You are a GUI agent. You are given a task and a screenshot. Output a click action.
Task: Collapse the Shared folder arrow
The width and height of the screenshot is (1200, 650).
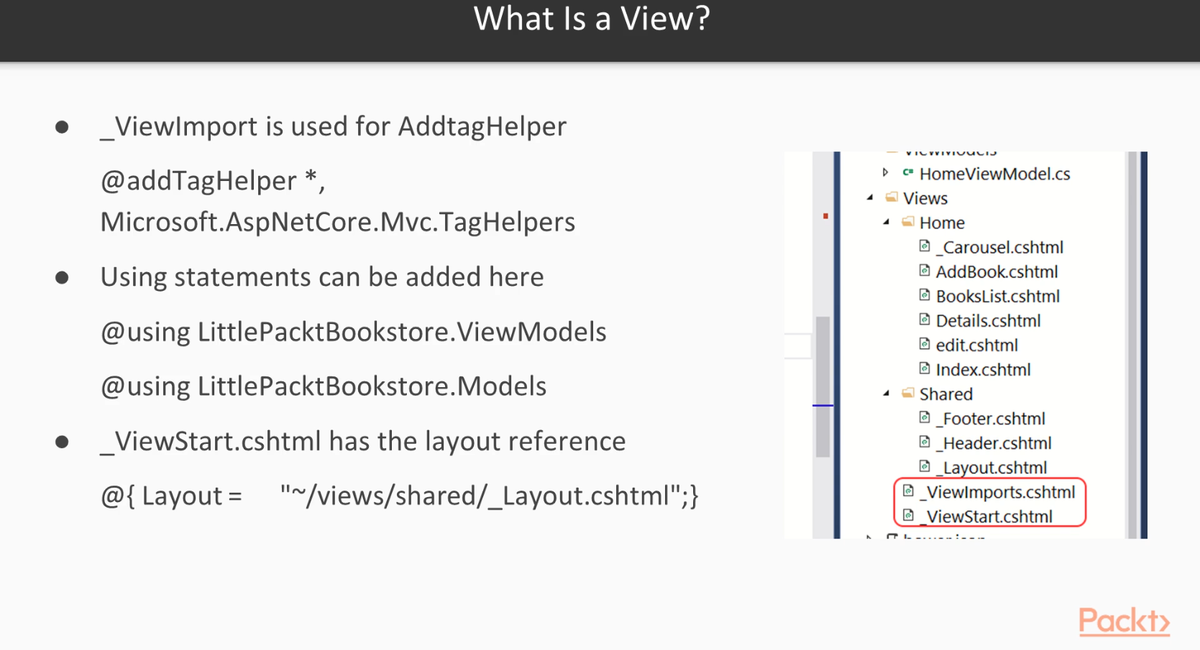pos(887,394)
